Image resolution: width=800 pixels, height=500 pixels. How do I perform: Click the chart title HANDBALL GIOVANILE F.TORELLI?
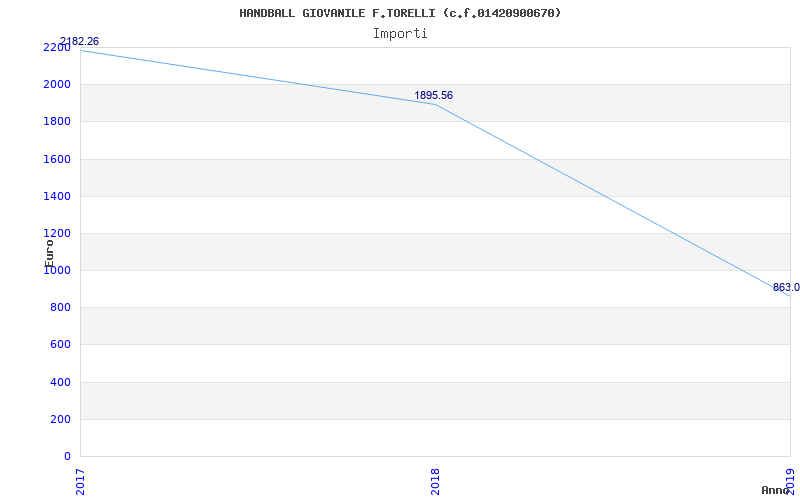[x=400, y=13]
